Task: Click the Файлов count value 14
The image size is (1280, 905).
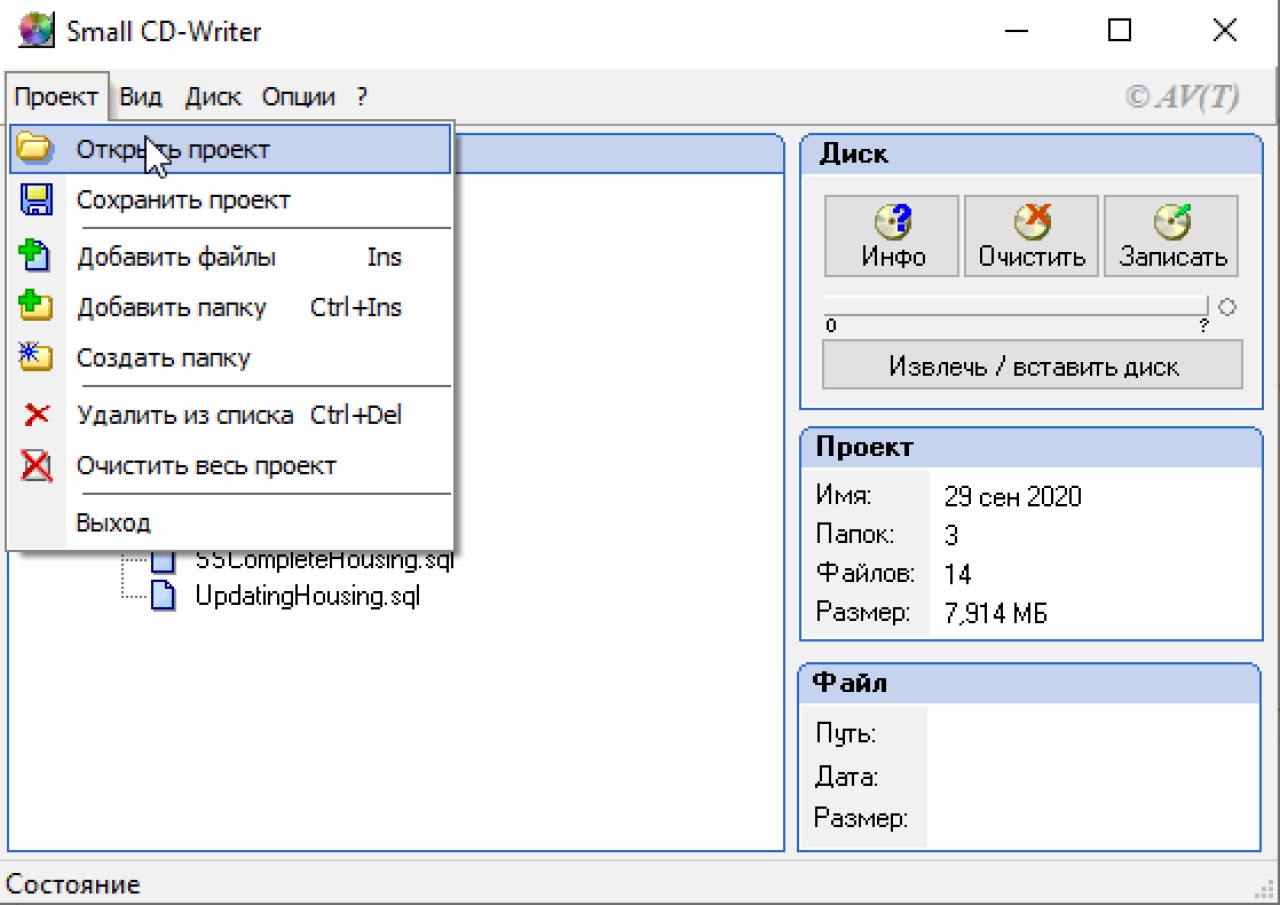Action: click(957, 574)
